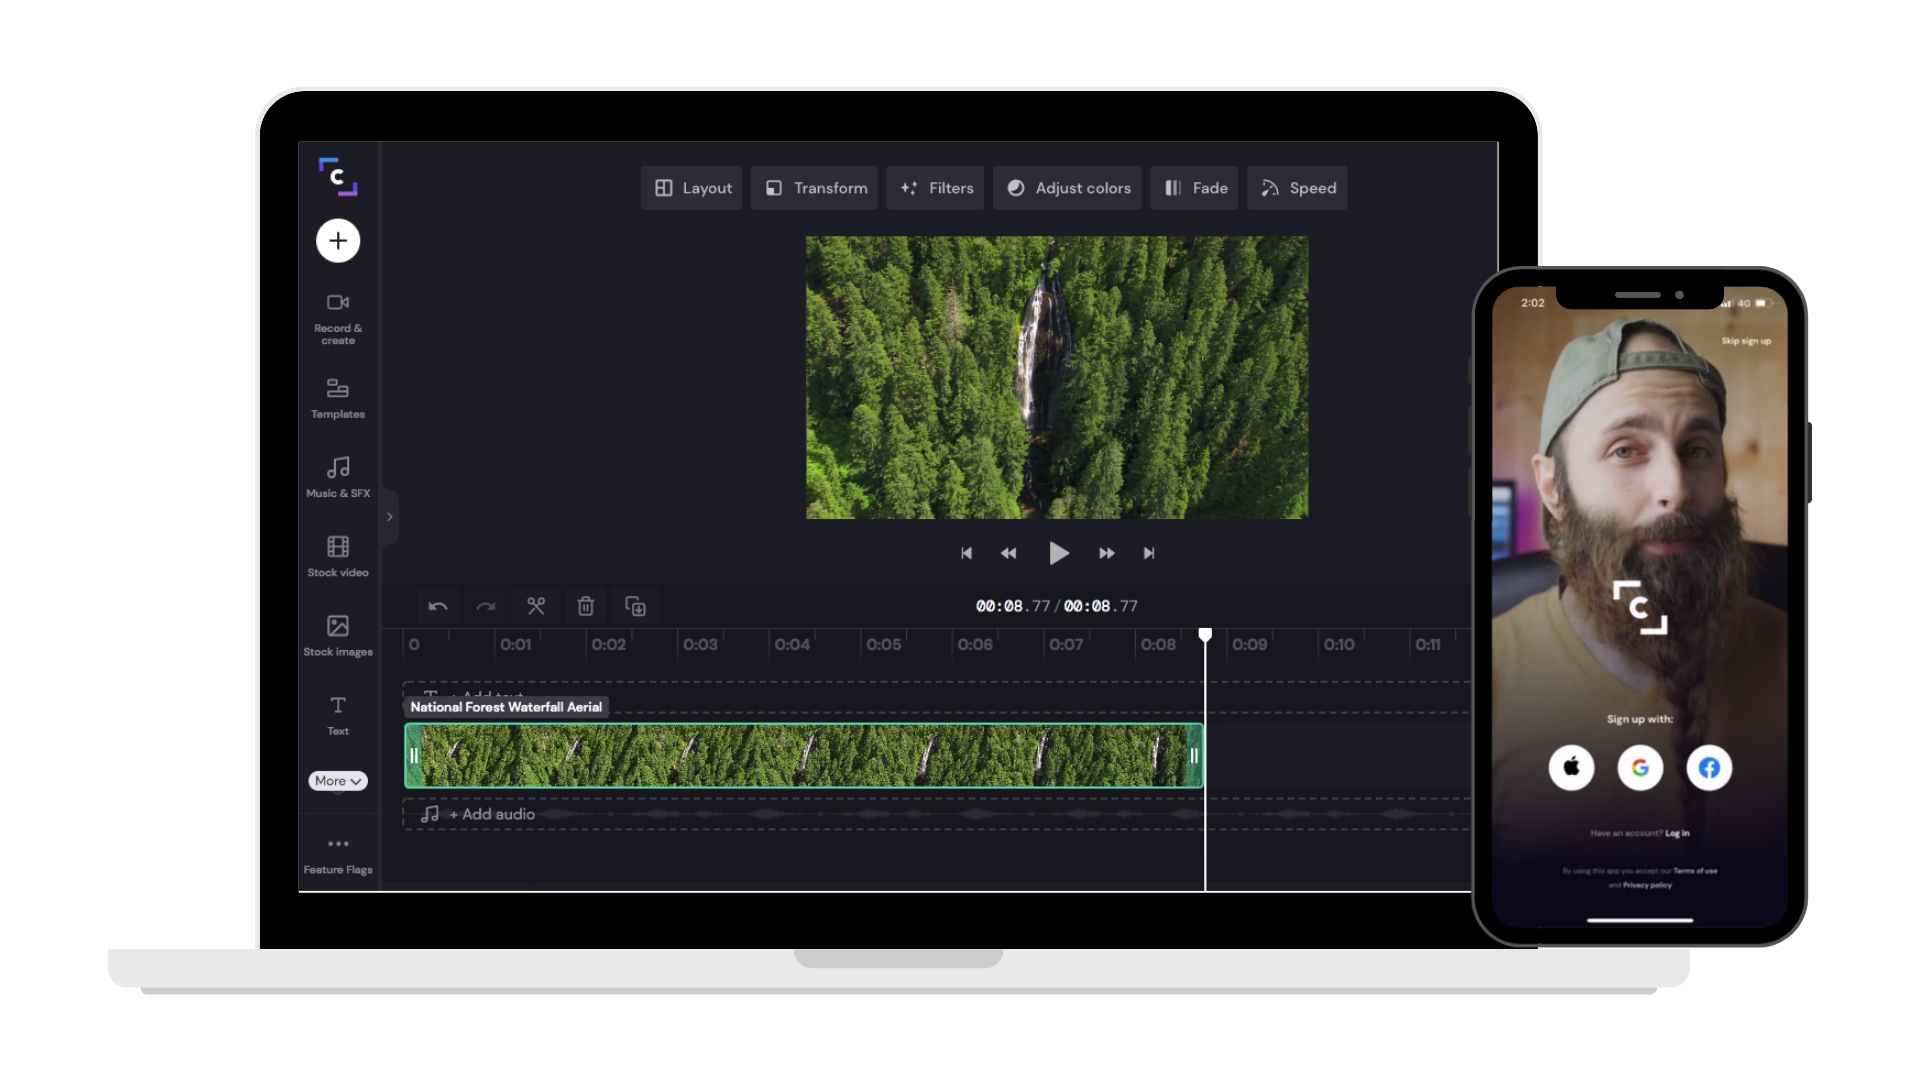Click the duplicate clip icon
This screenshot has width=1920, height=1080.
click(x=635, y=606)
